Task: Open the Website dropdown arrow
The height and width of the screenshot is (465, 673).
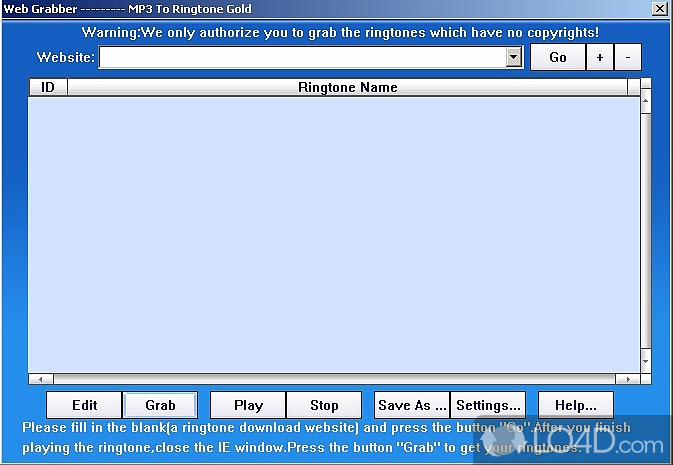Action: coord(514,57)
